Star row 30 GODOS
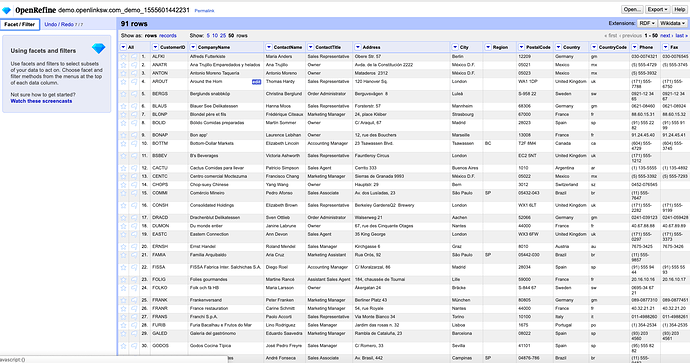Image resolution: width=690 pixels, height=363 pixels. 124,346
